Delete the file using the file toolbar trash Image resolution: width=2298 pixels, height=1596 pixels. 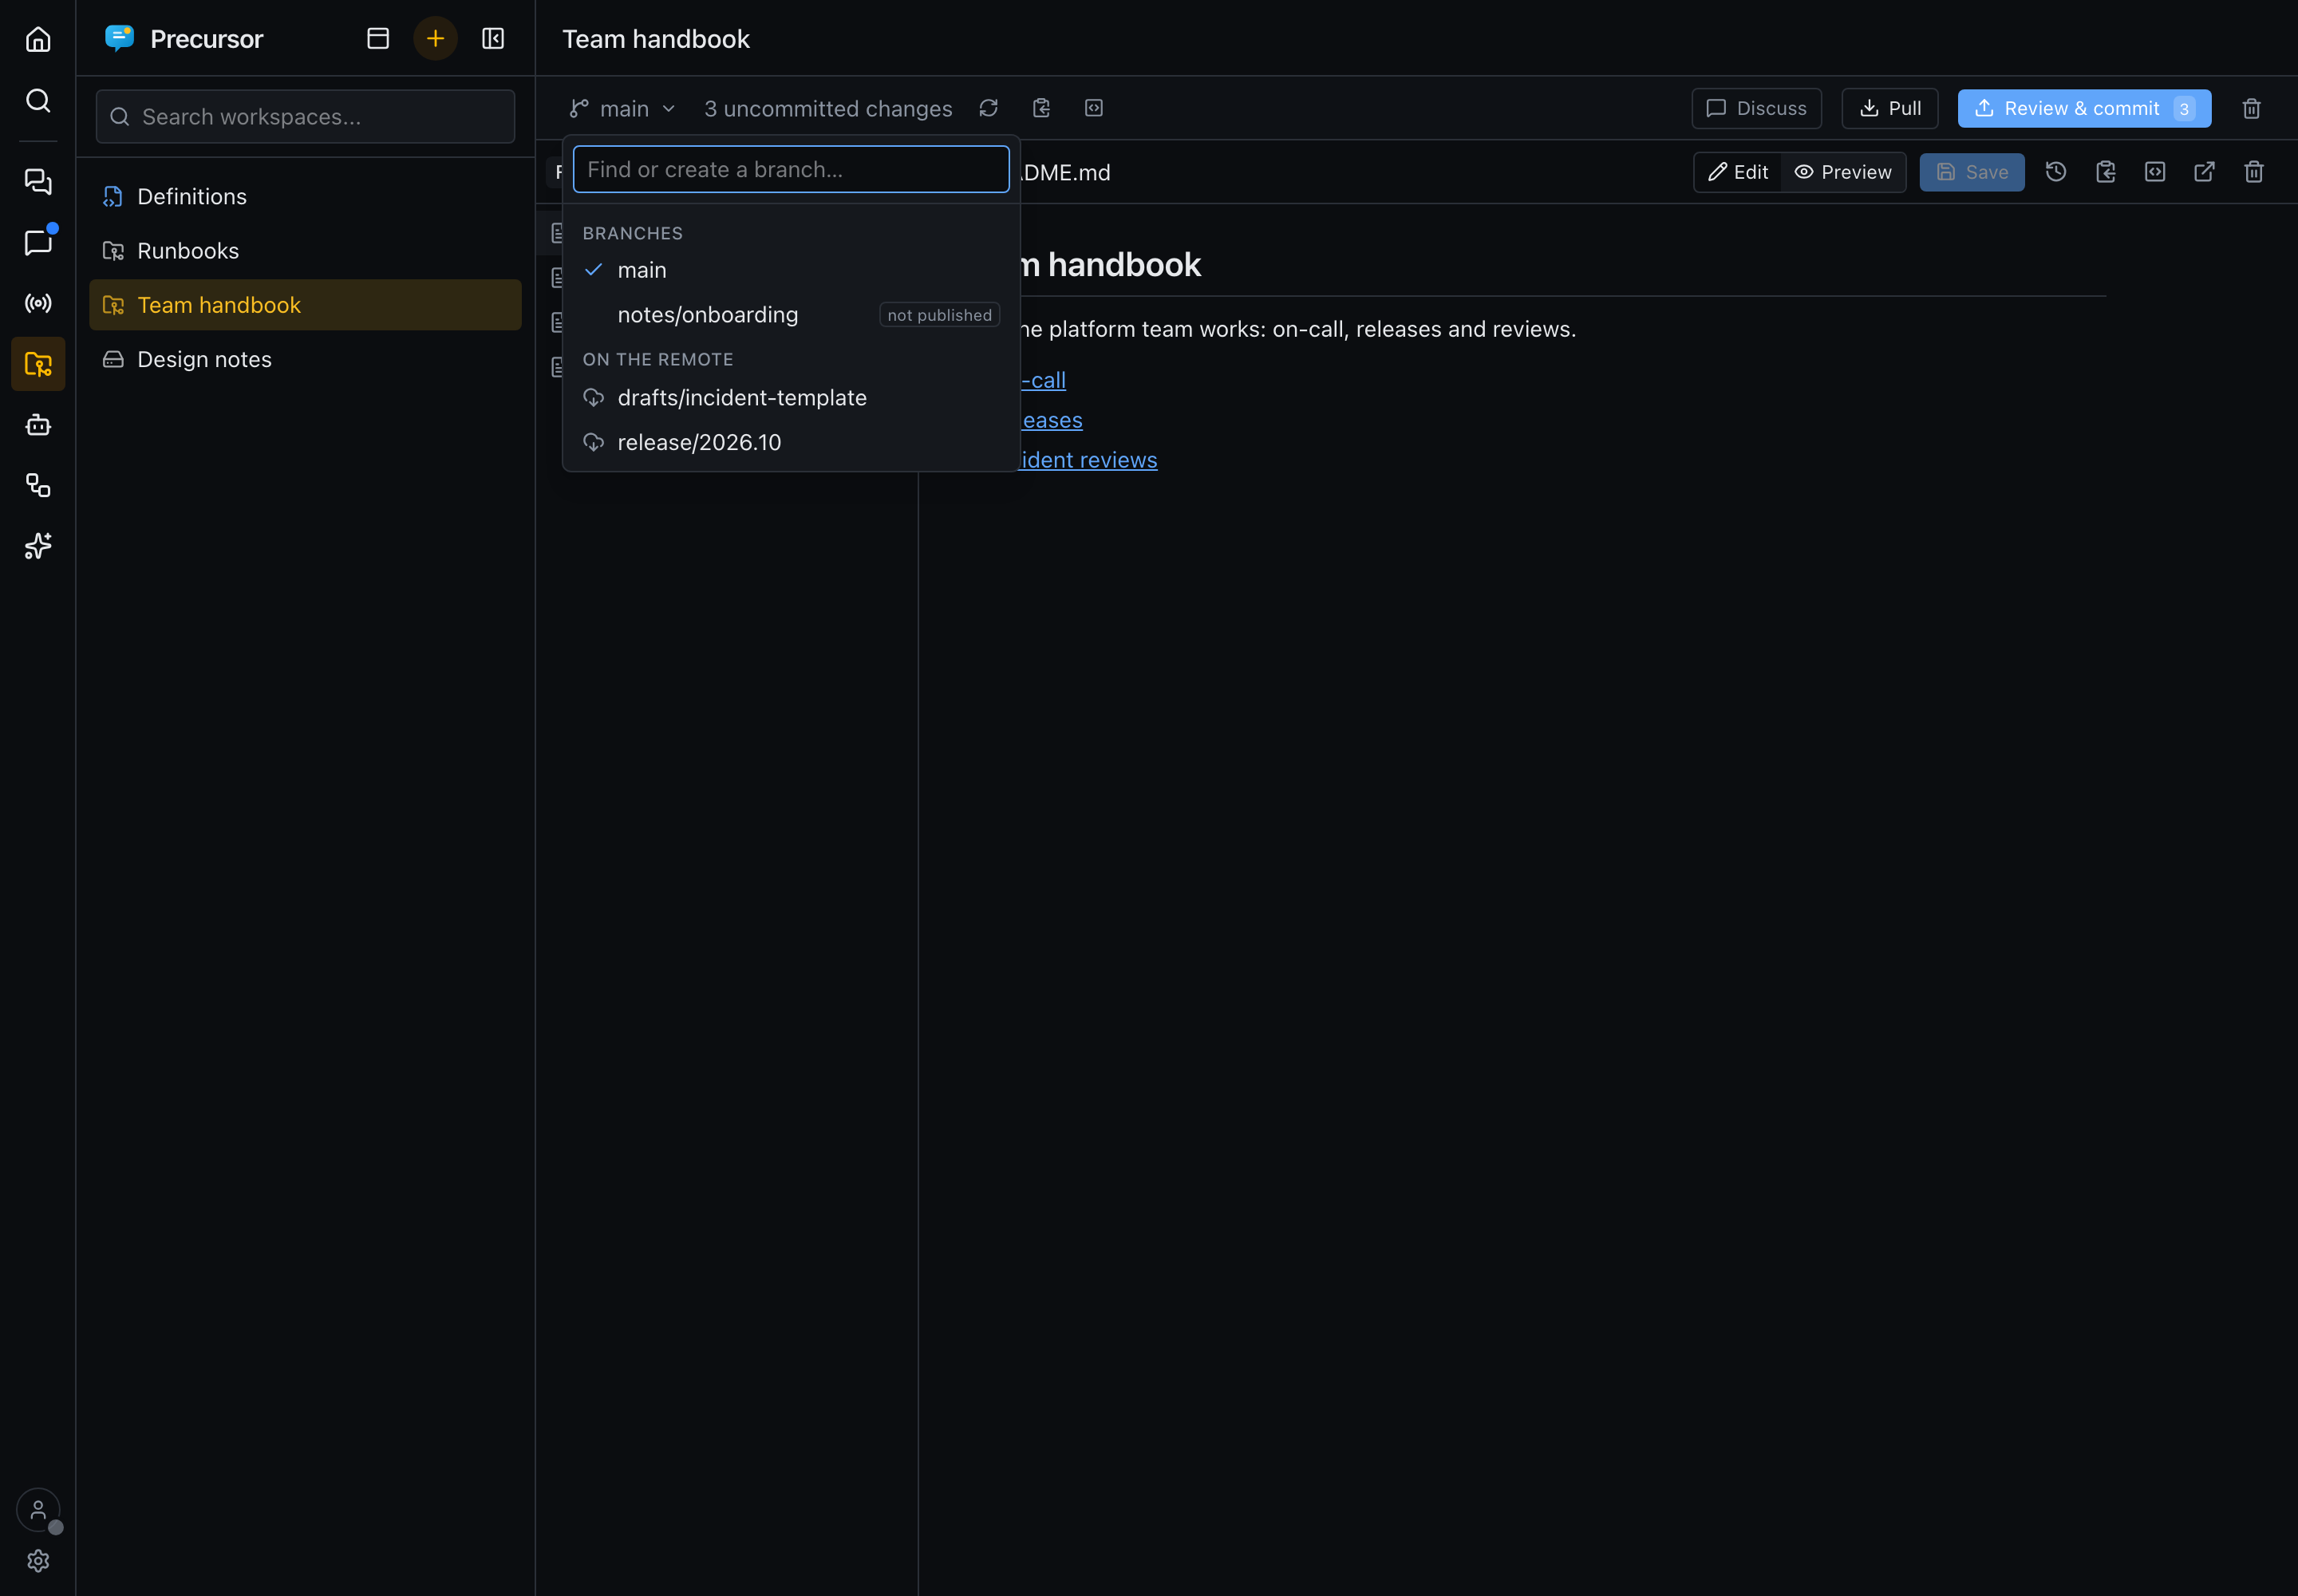click(x=2253, y=172)
